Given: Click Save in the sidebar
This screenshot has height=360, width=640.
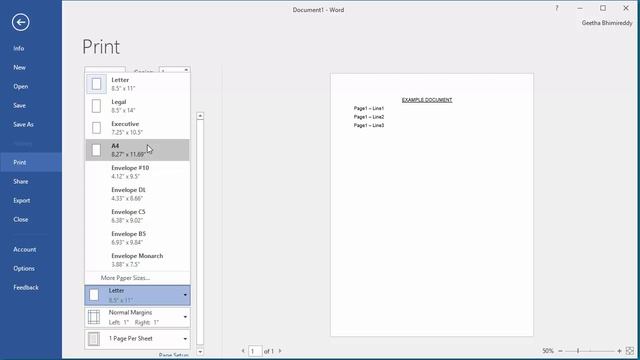Looking at the screenshot, I should tap(19, 105).
